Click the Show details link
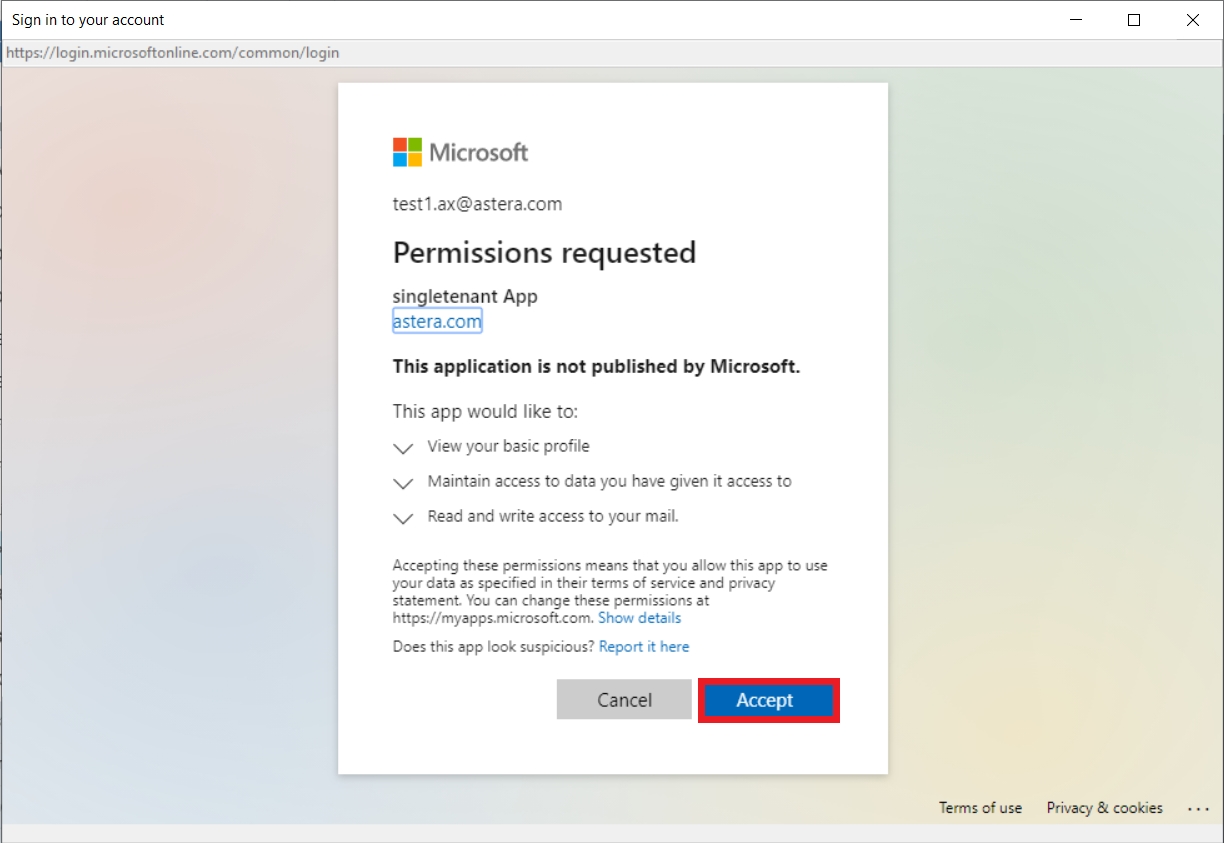 [639, 618]
